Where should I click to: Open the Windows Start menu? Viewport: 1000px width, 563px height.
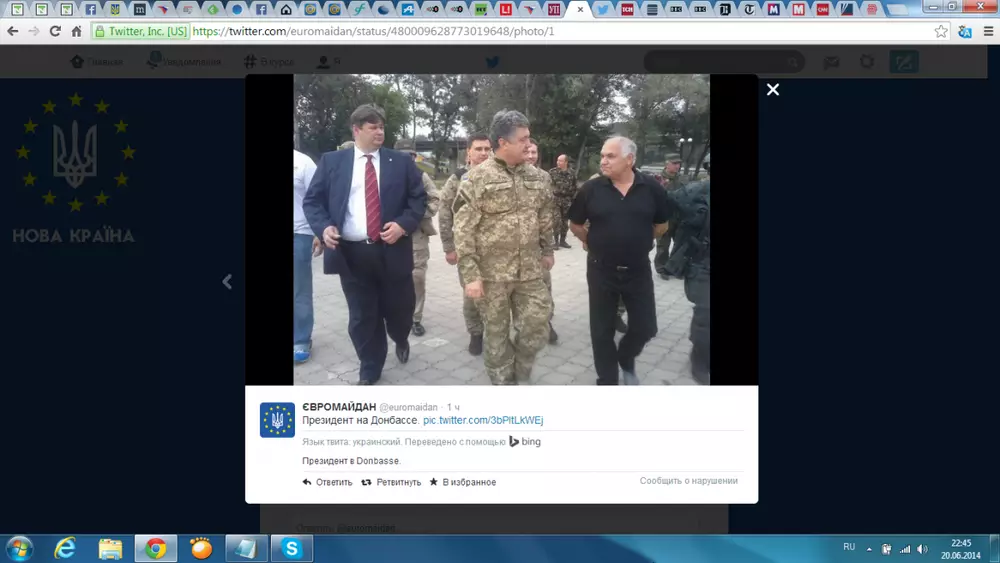click(19, 548)
